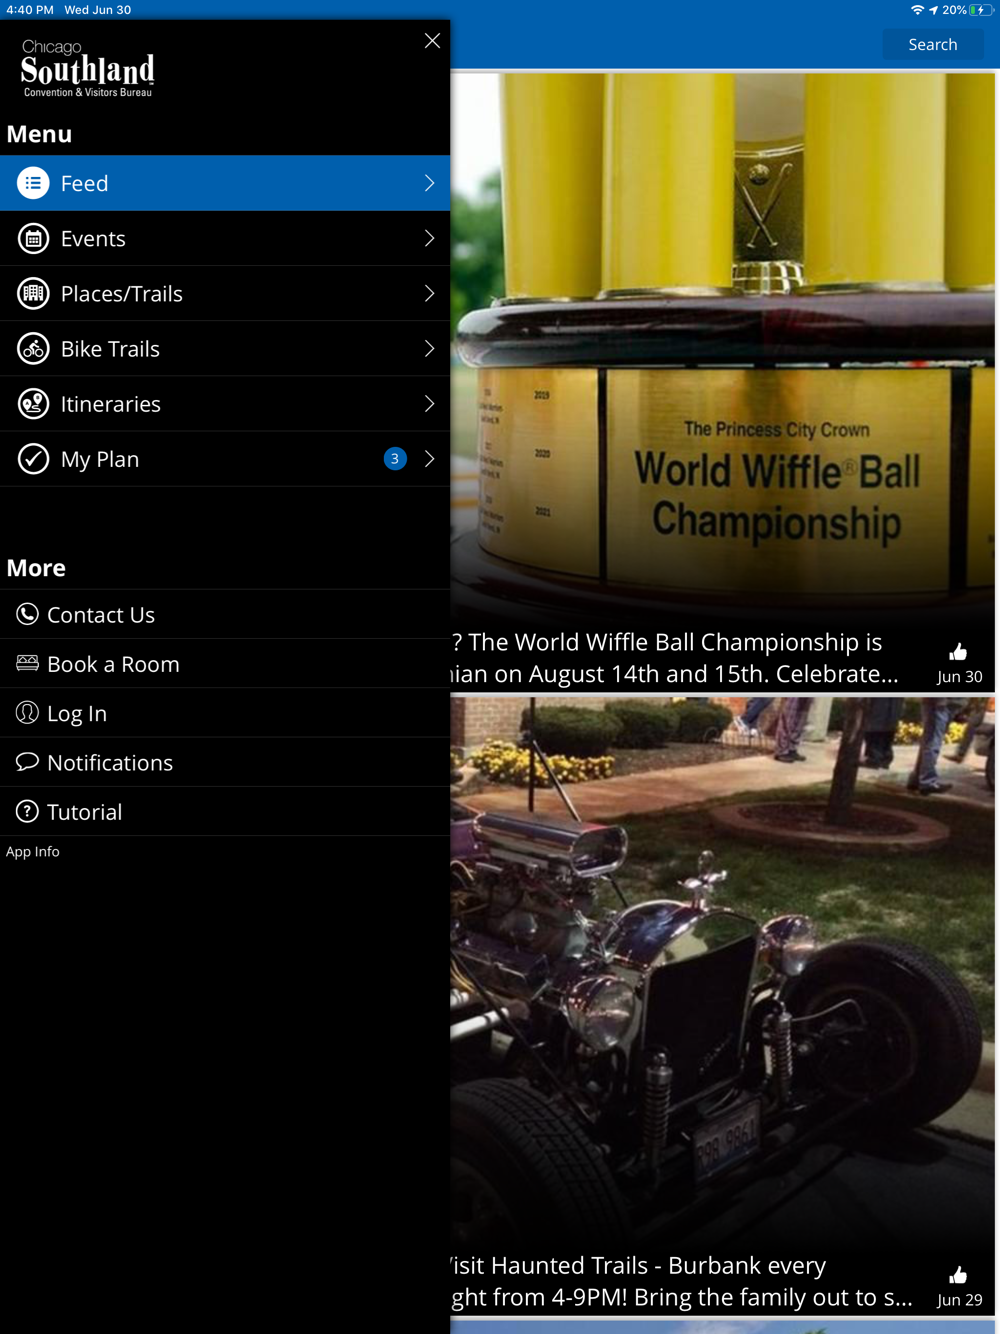Viewport: 1000px width, 1334px height.
Task: Click the Events calendar icon
Action: pos(33,238)
